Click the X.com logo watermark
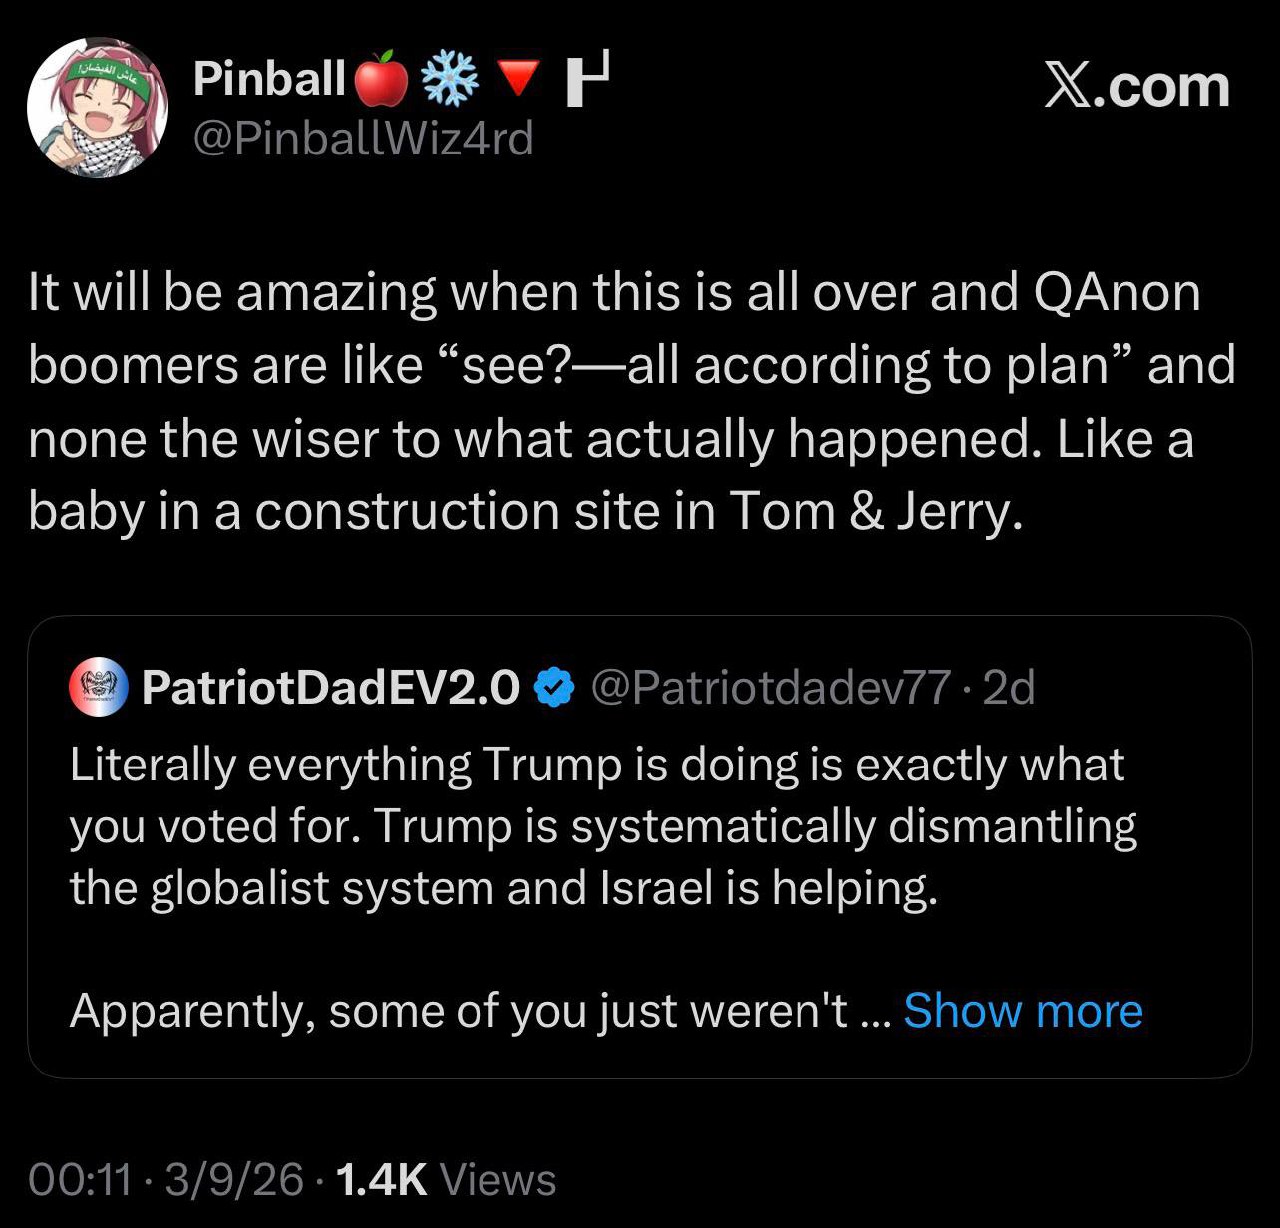 [1136, 87]
